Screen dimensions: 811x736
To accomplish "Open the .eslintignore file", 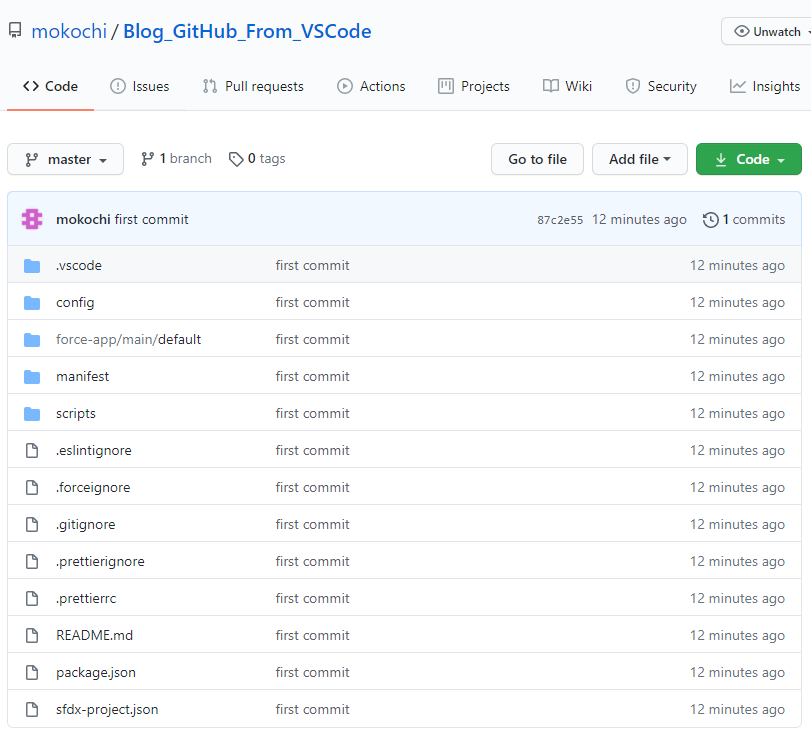I will pos(94,450).
